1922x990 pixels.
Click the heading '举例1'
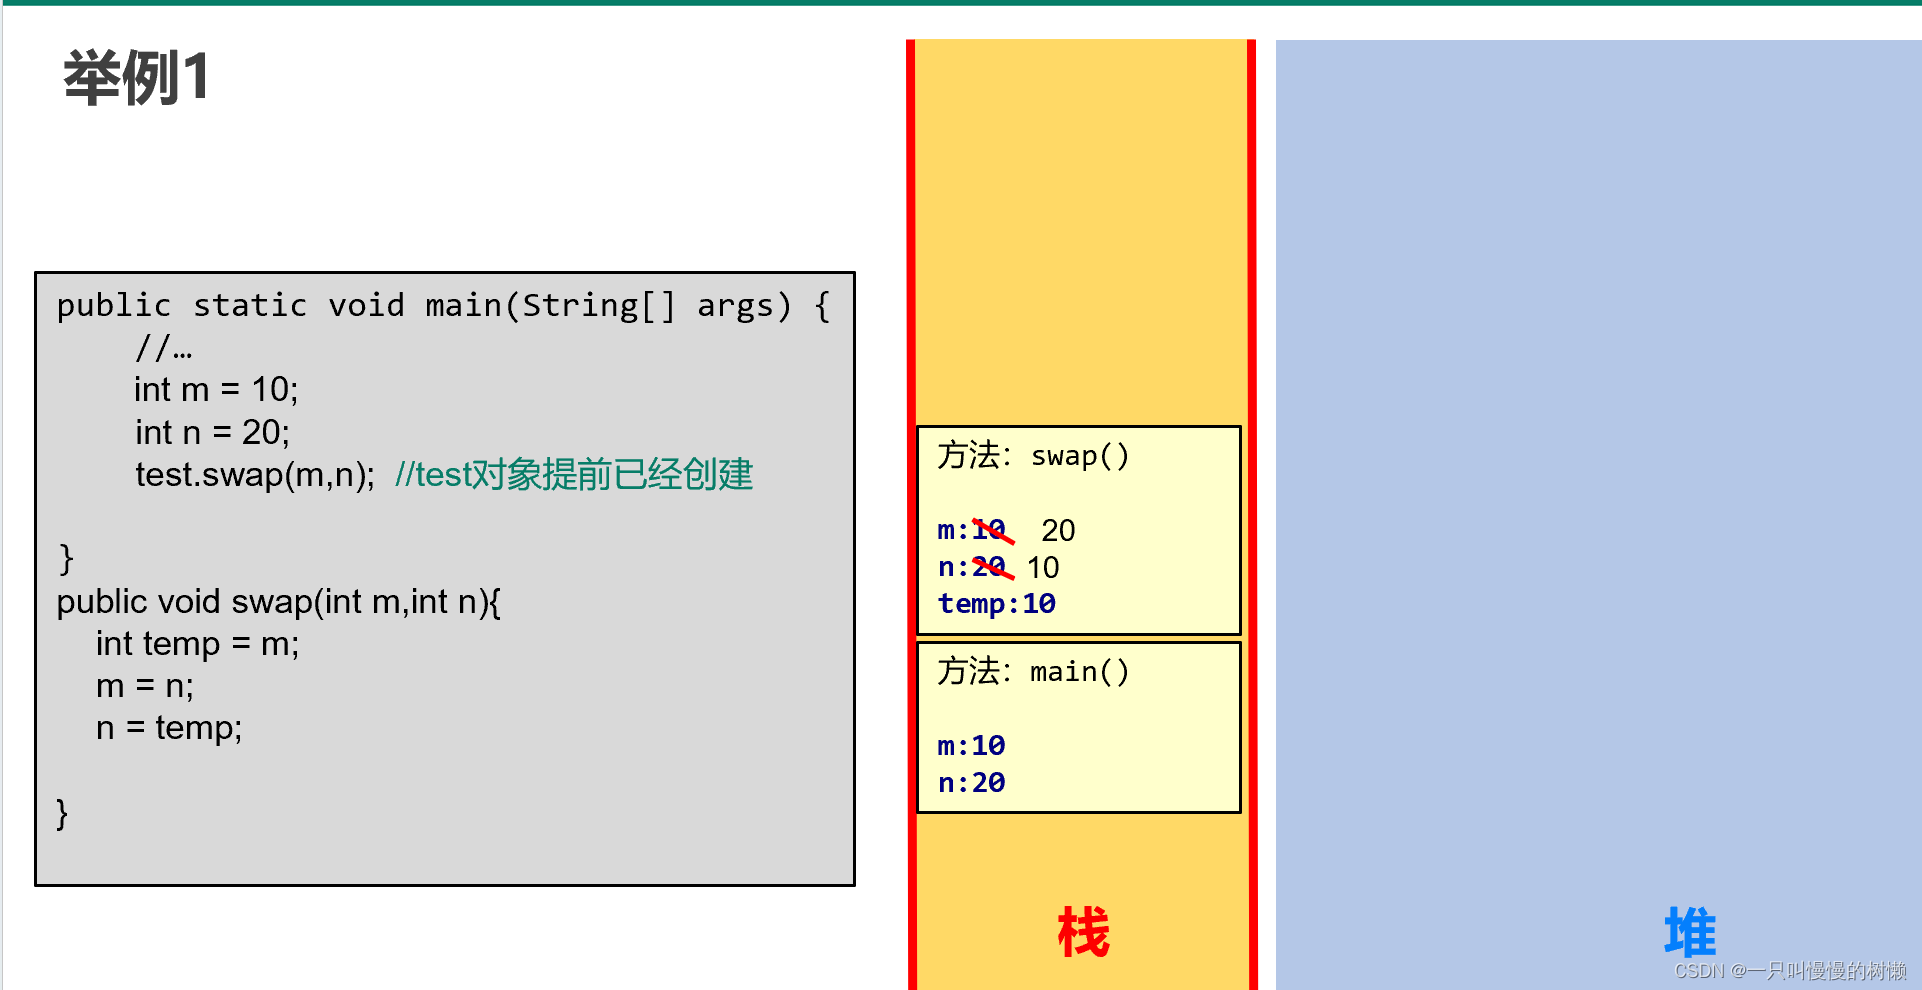coord(136,78)
